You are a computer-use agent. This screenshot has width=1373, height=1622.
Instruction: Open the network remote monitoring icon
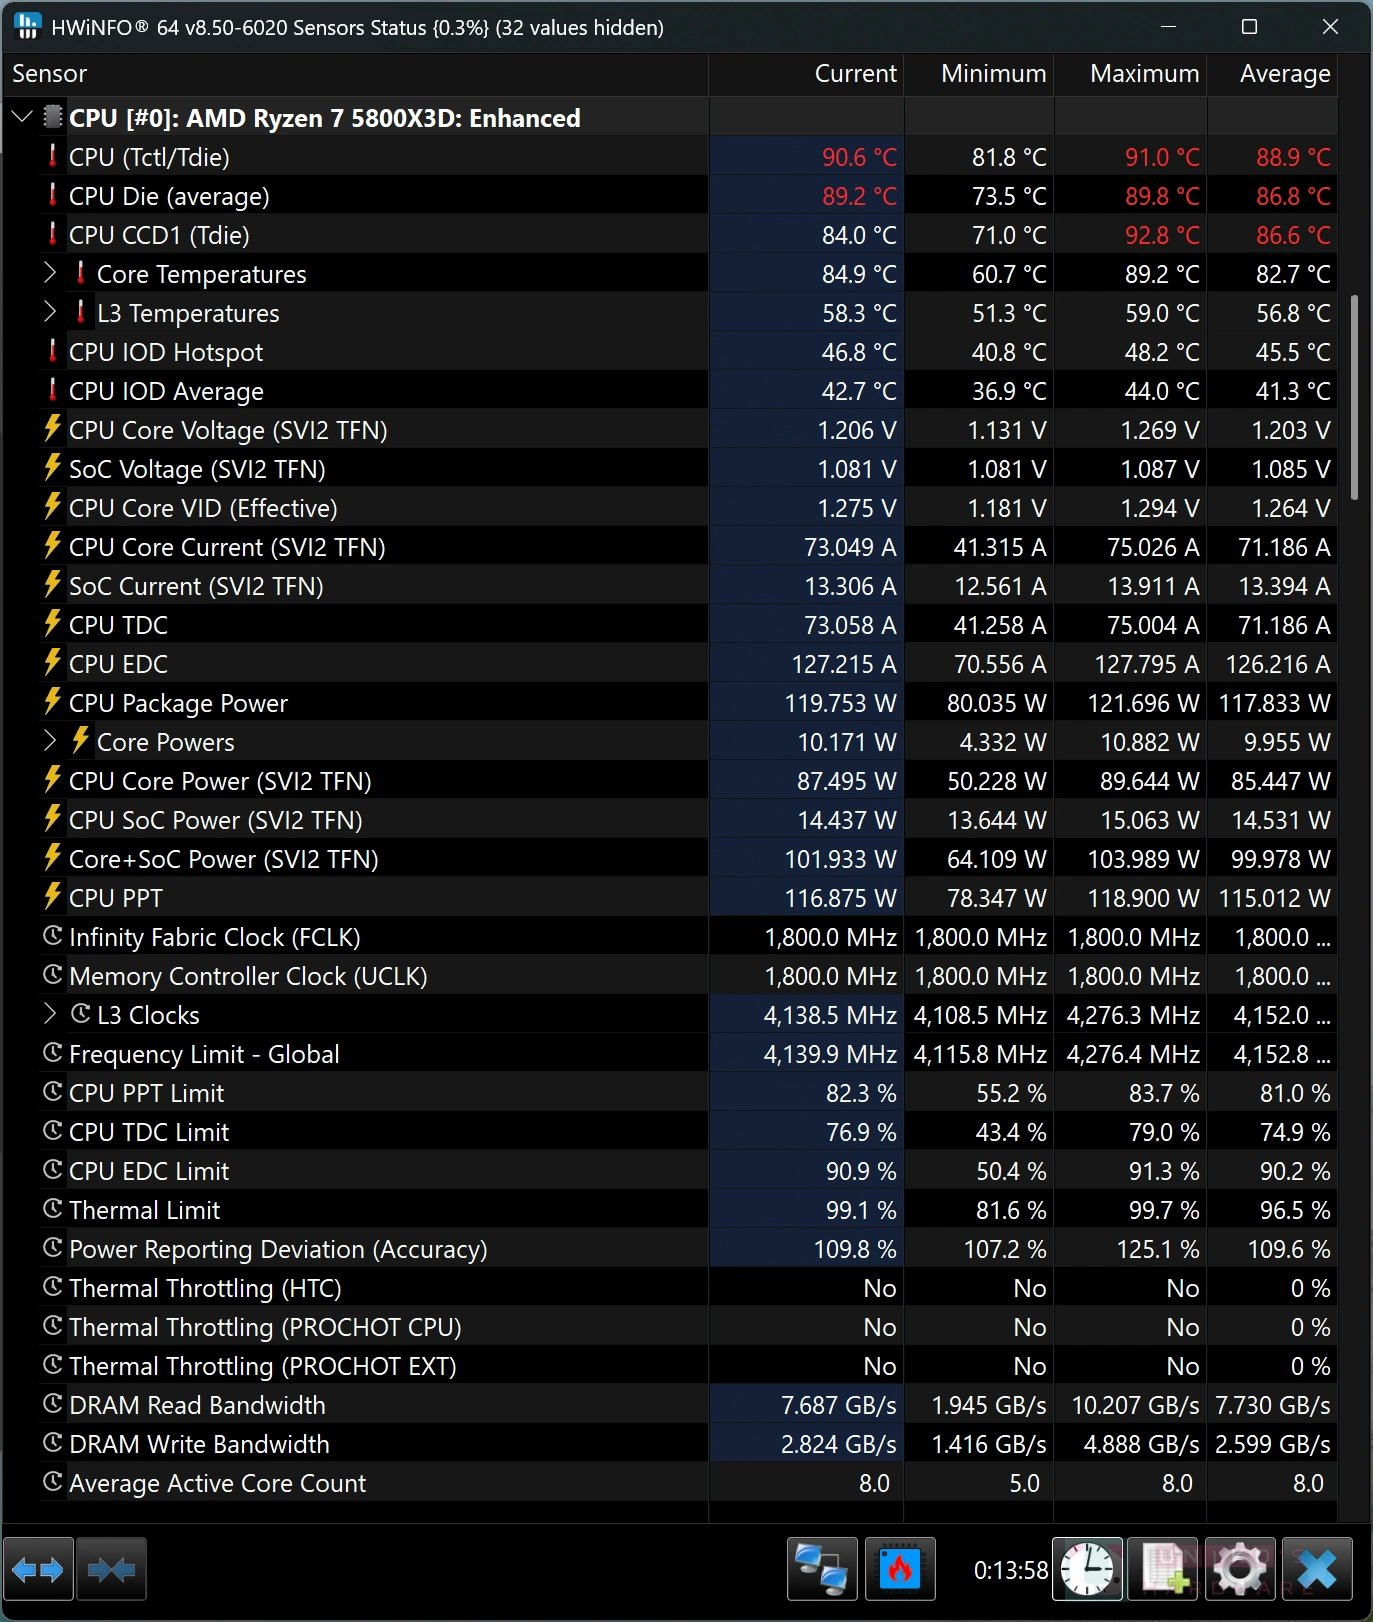pos(822,1570)
